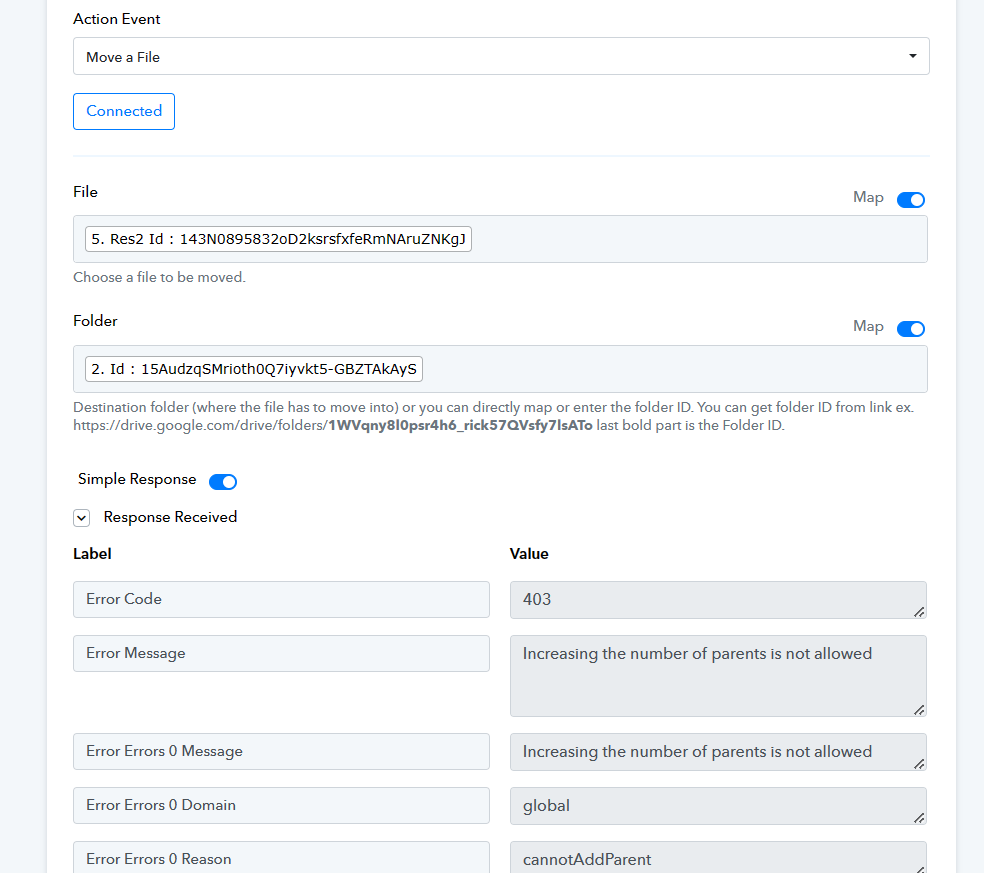
Task: Click the Error Code label field
Action: point(281,599)
